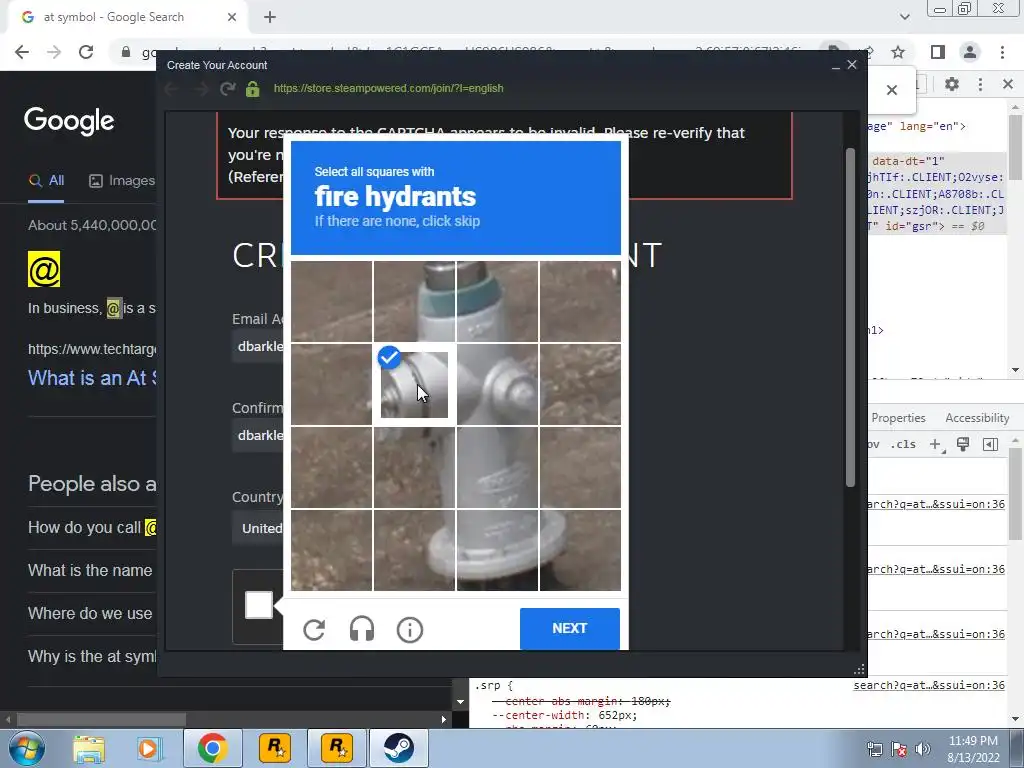Open Windows Start button
Image resolution: width=1024 pixels, height=768 pixels.
point(27,748)
